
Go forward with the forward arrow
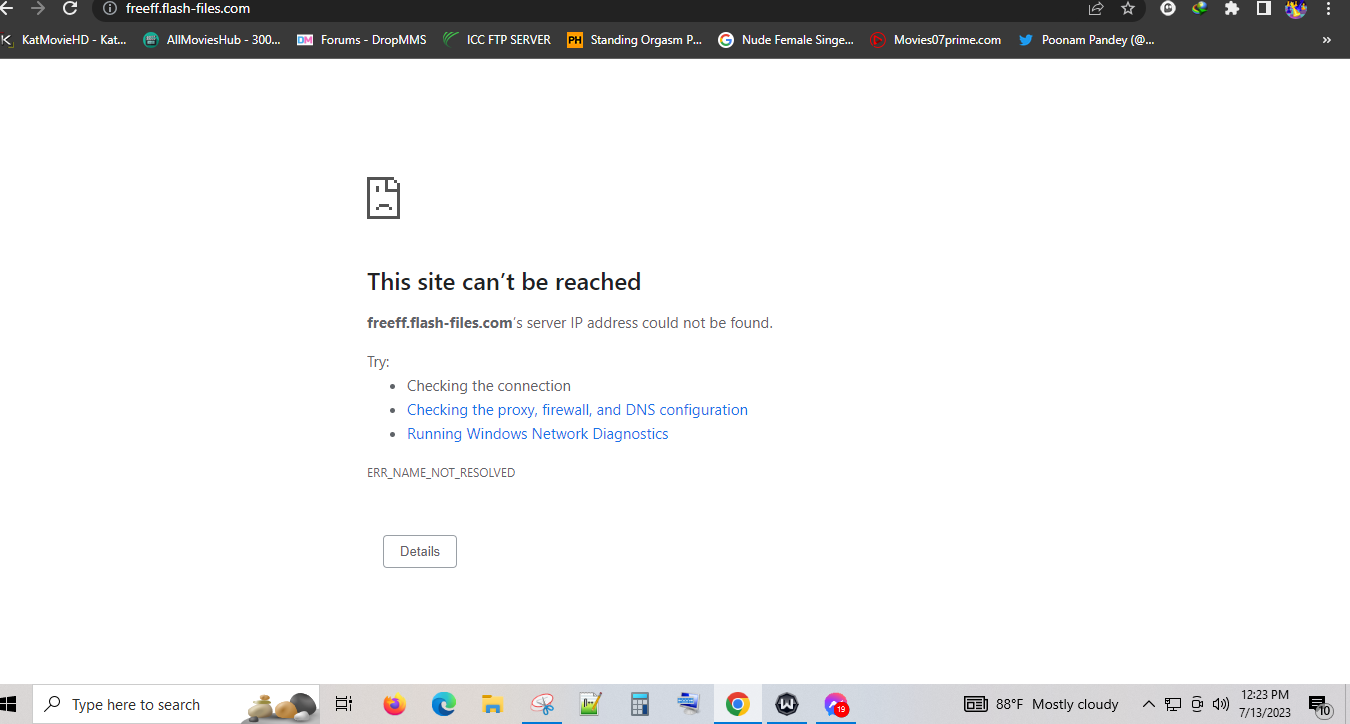(x=38, y=8)
